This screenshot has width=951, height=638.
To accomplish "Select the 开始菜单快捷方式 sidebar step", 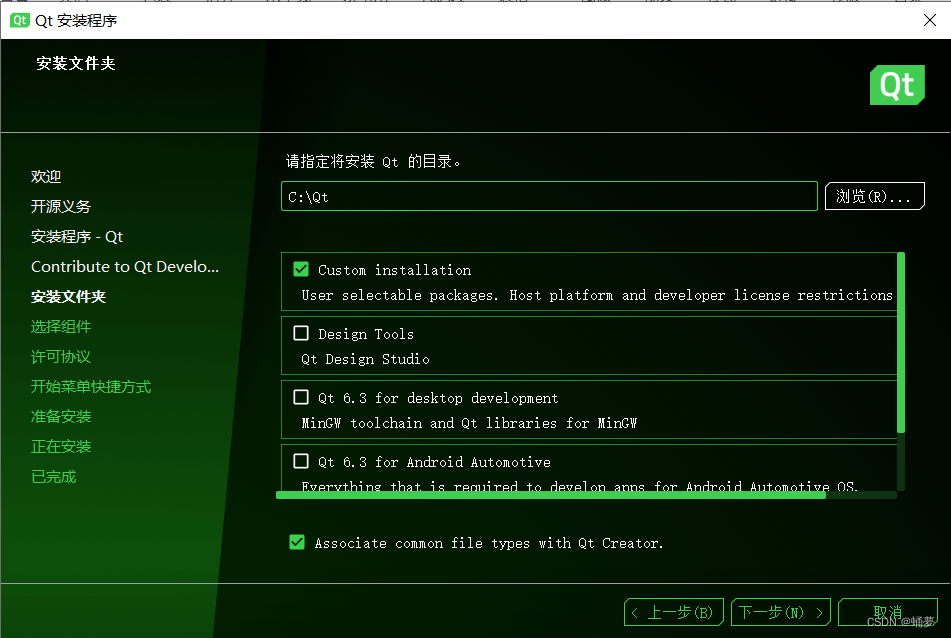I will 91,387.
